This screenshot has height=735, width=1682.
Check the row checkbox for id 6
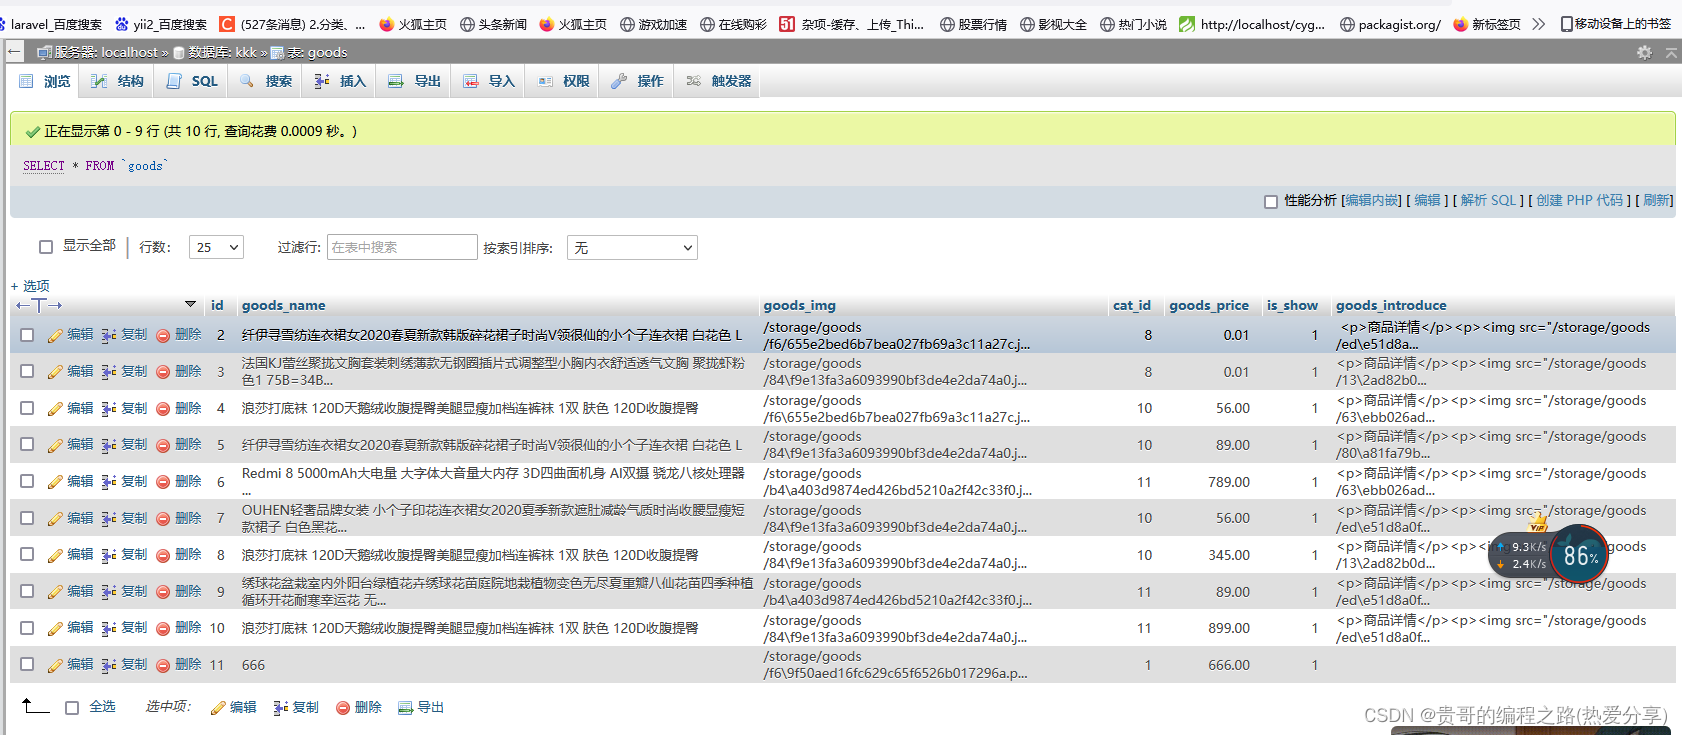[27, 481]
